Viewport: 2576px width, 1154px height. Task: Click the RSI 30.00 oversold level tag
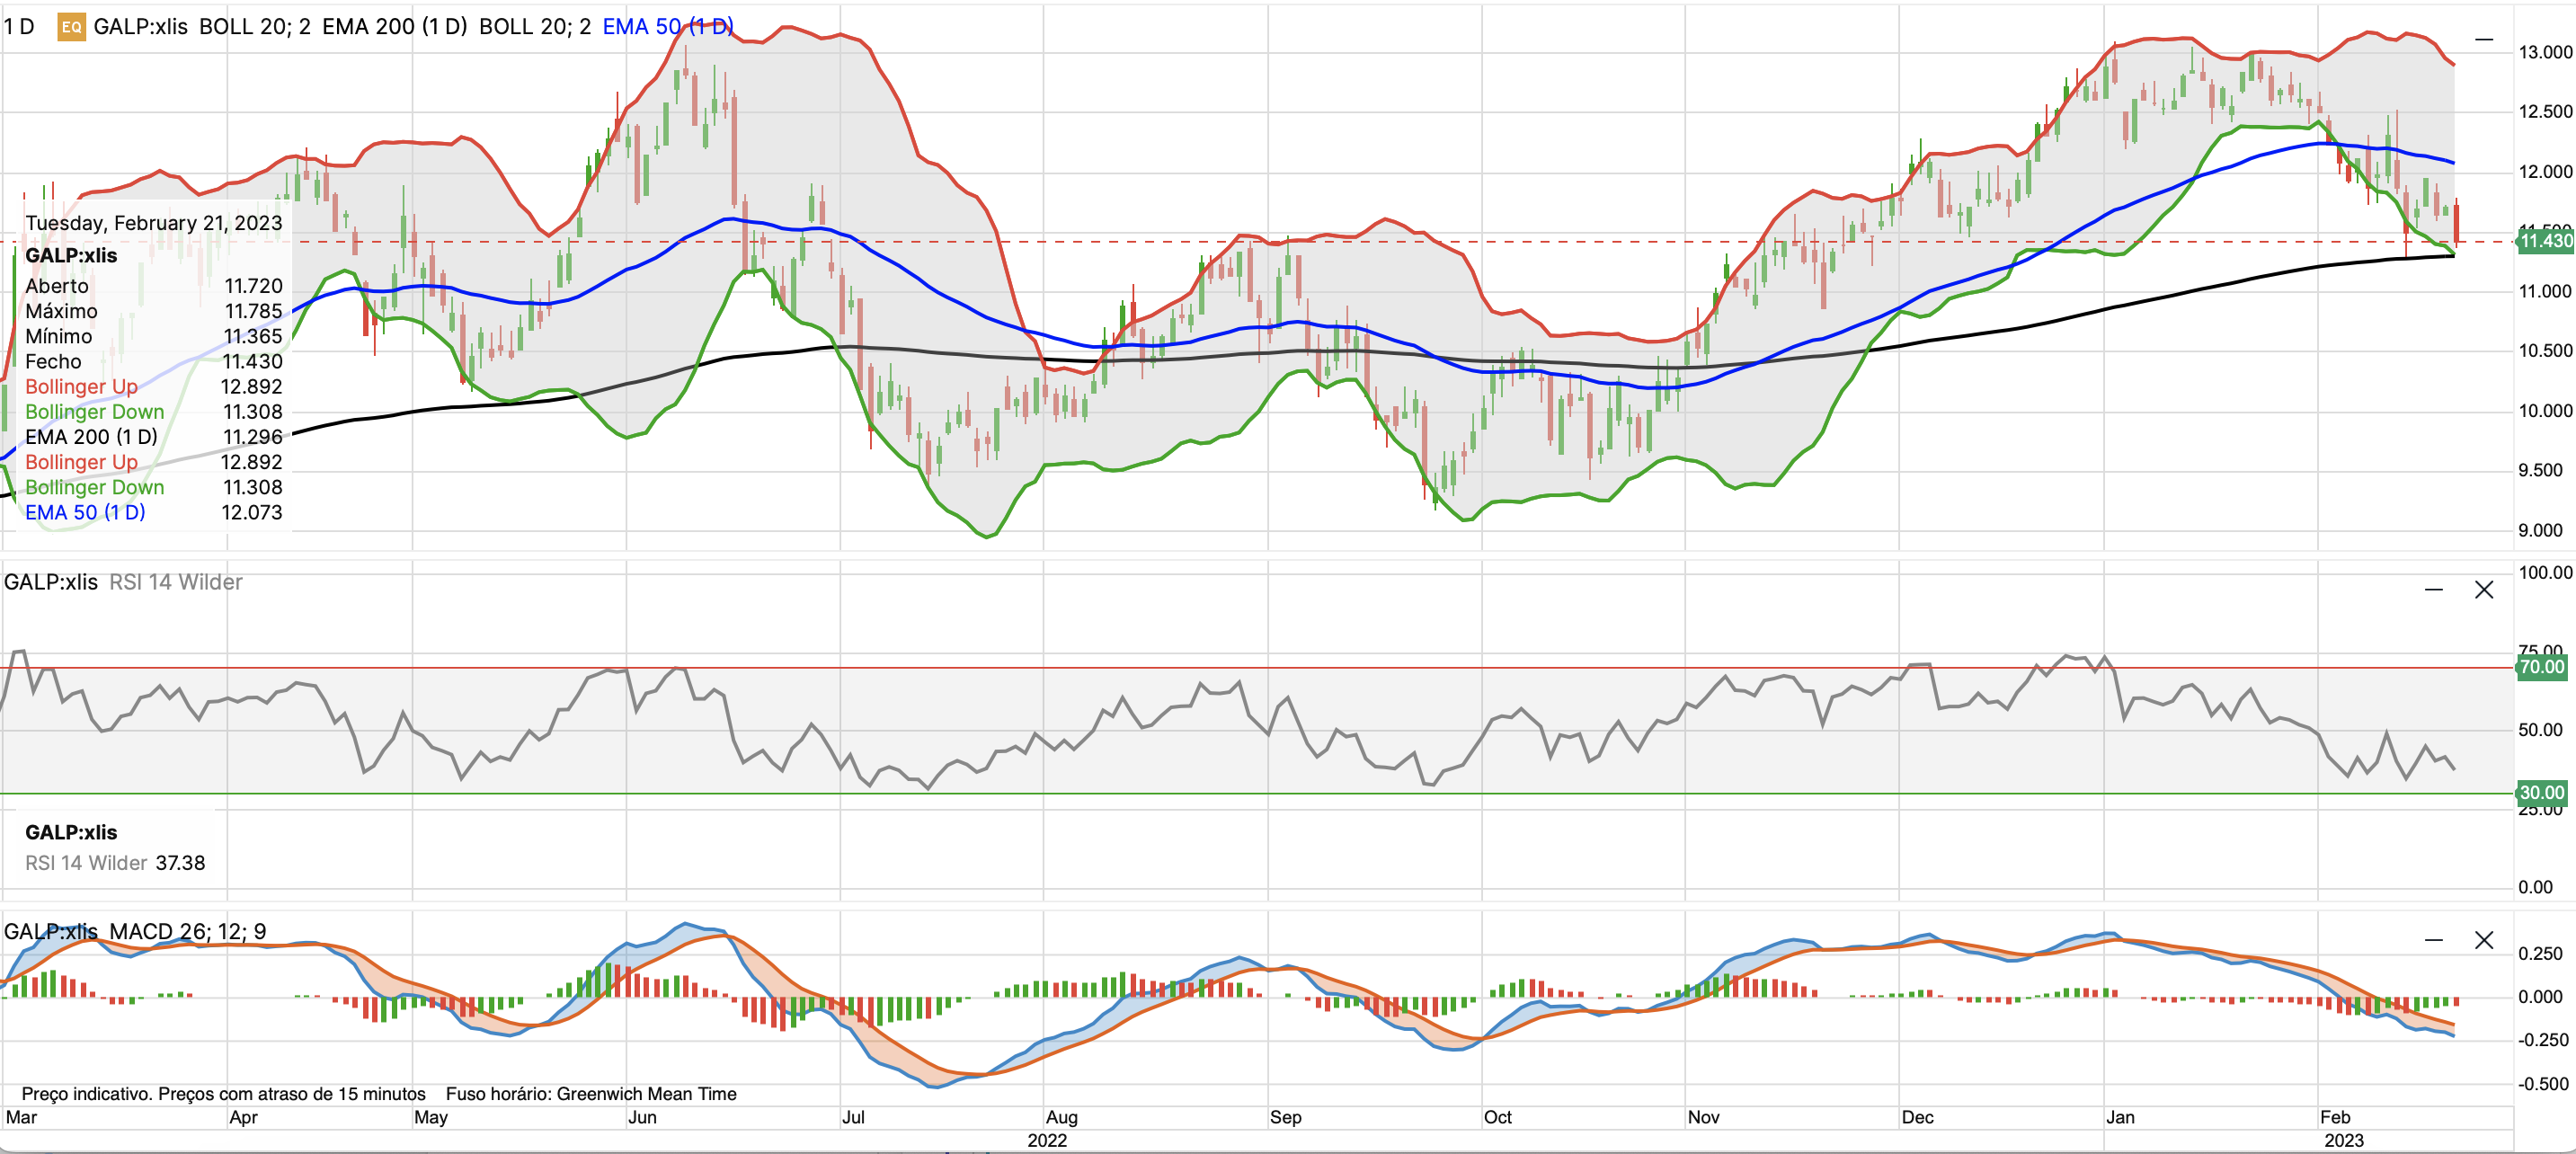[x=2541, y=793]
